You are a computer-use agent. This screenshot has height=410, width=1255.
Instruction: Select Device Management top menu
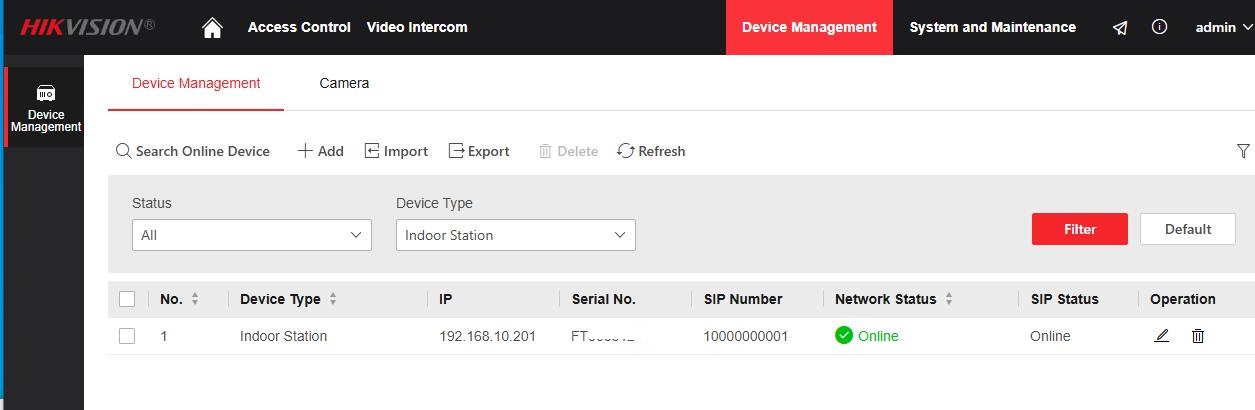(x=809, y=27)
